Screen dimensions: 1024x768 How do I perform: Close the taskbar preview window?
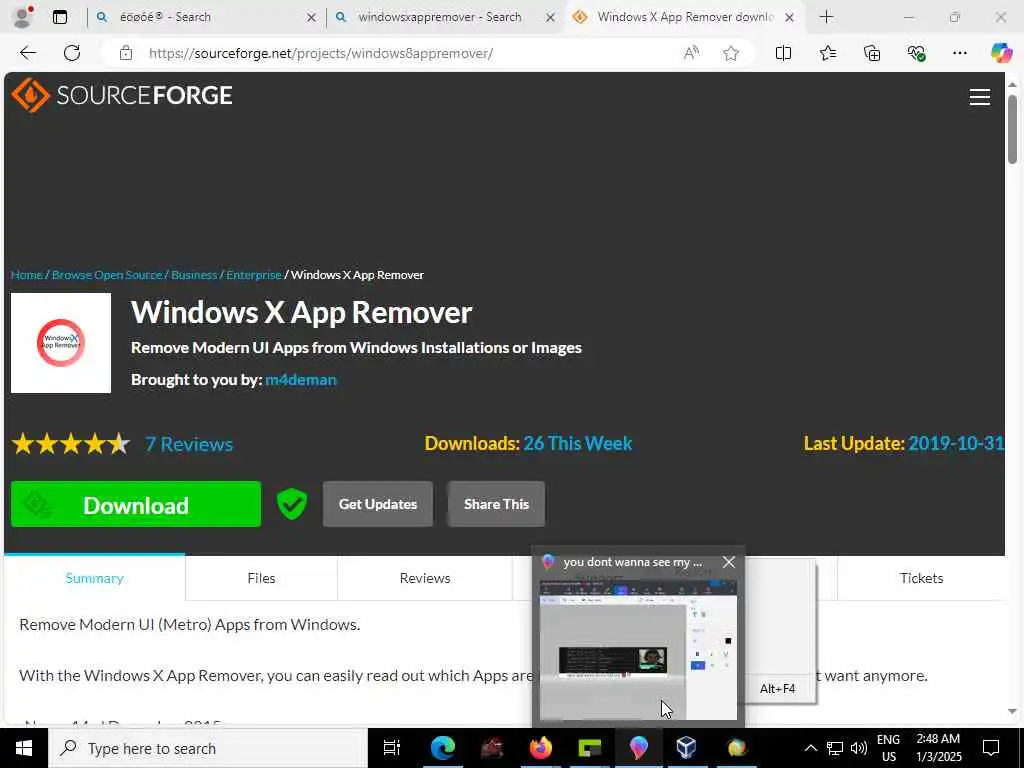[x=729, y=562]
